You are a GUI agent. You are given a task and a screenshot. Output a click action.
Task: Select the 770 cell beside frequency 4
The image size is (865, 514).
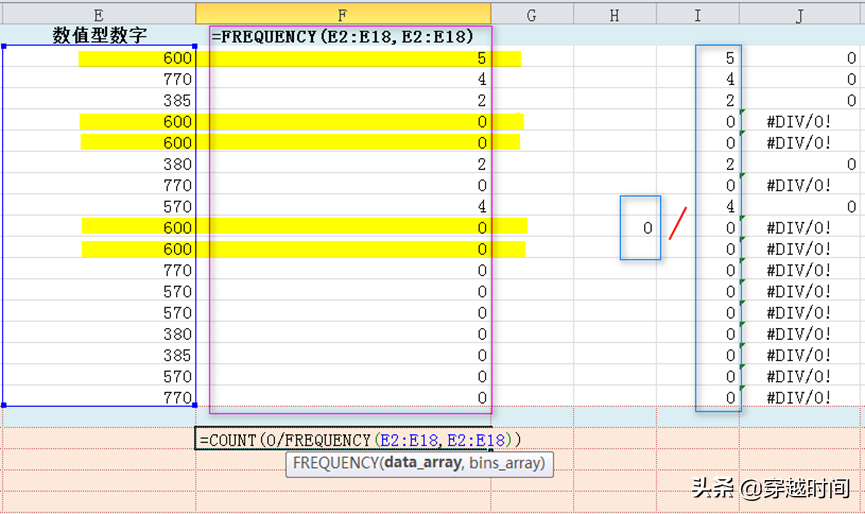click(x=99, y=79)
